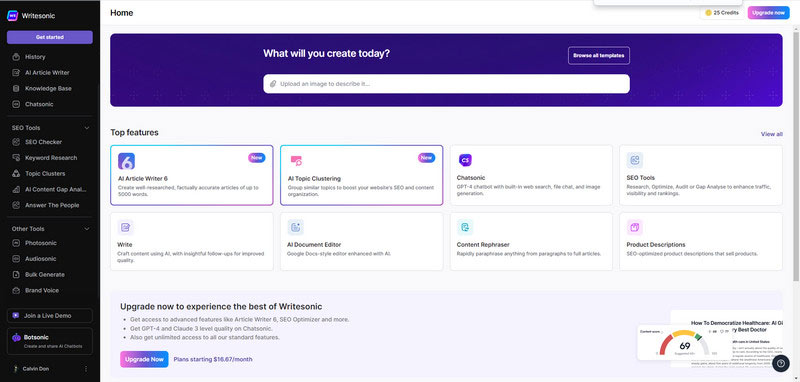Viewport: 800px width, 382px height.
Task: Click the Top features heading
Action: (134, 133)
